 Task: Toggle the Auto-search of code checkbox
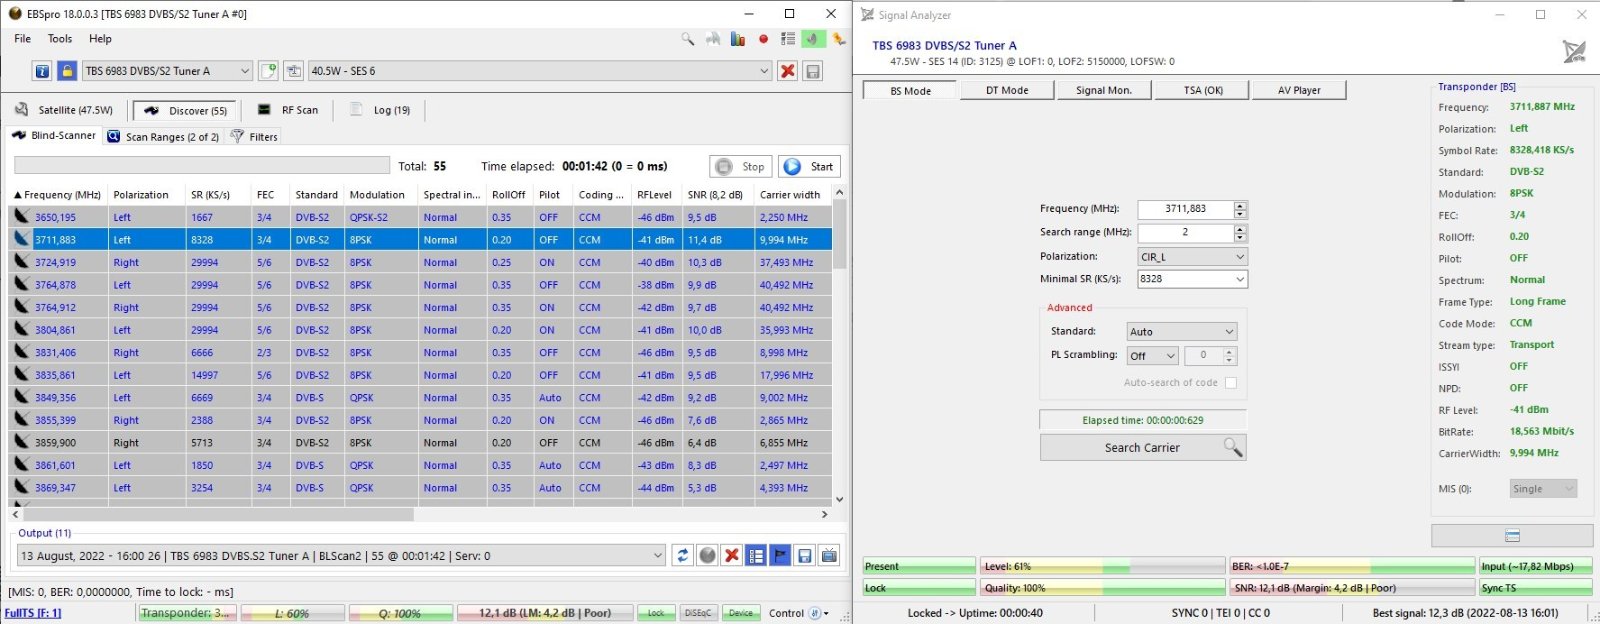tap(1231, 383)
